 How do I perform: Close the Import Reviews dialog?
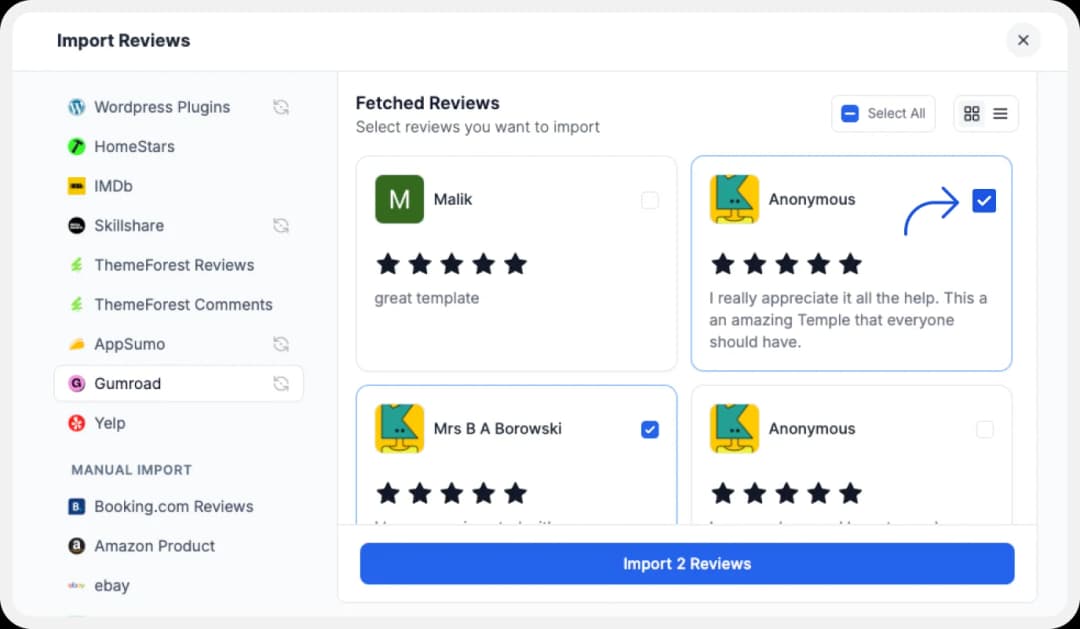(1023, 40)
